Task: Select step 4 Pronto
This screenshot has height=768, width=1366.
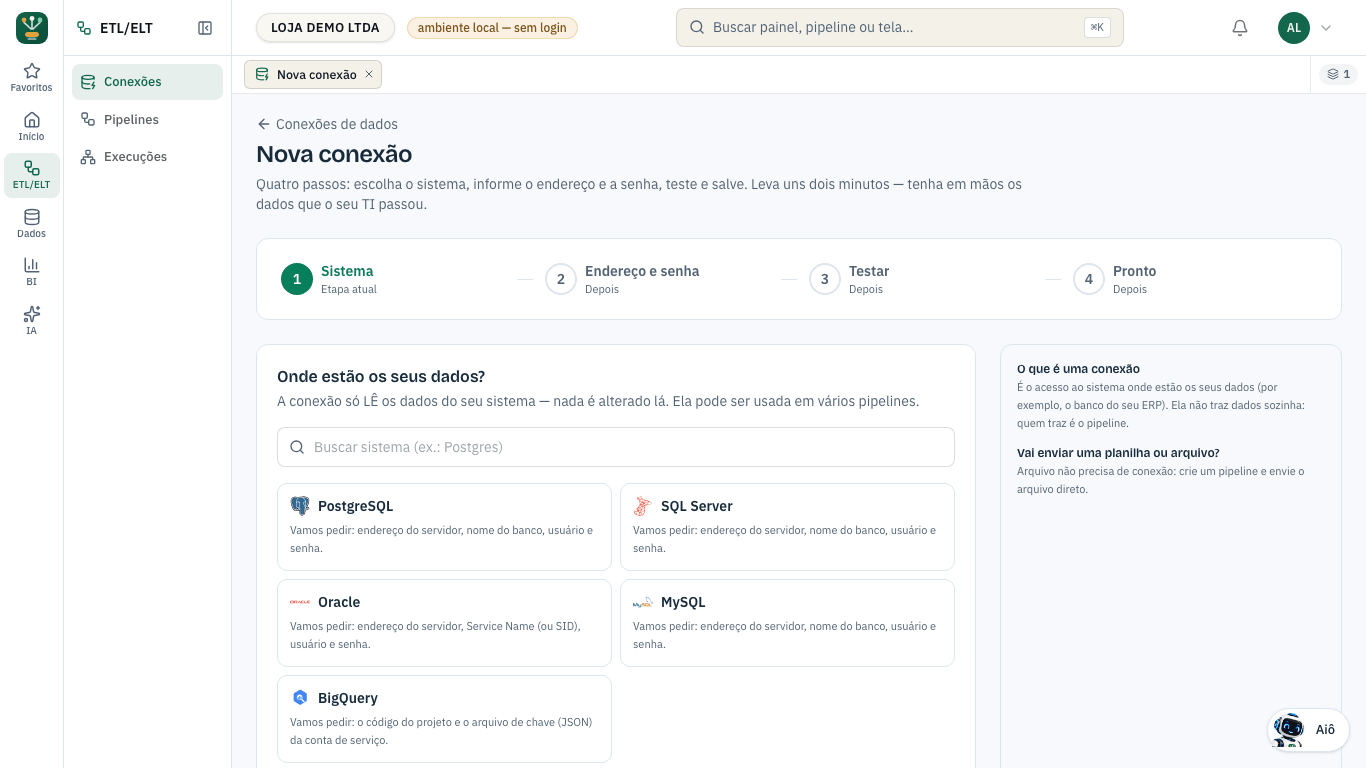Action: (1115, 279)
